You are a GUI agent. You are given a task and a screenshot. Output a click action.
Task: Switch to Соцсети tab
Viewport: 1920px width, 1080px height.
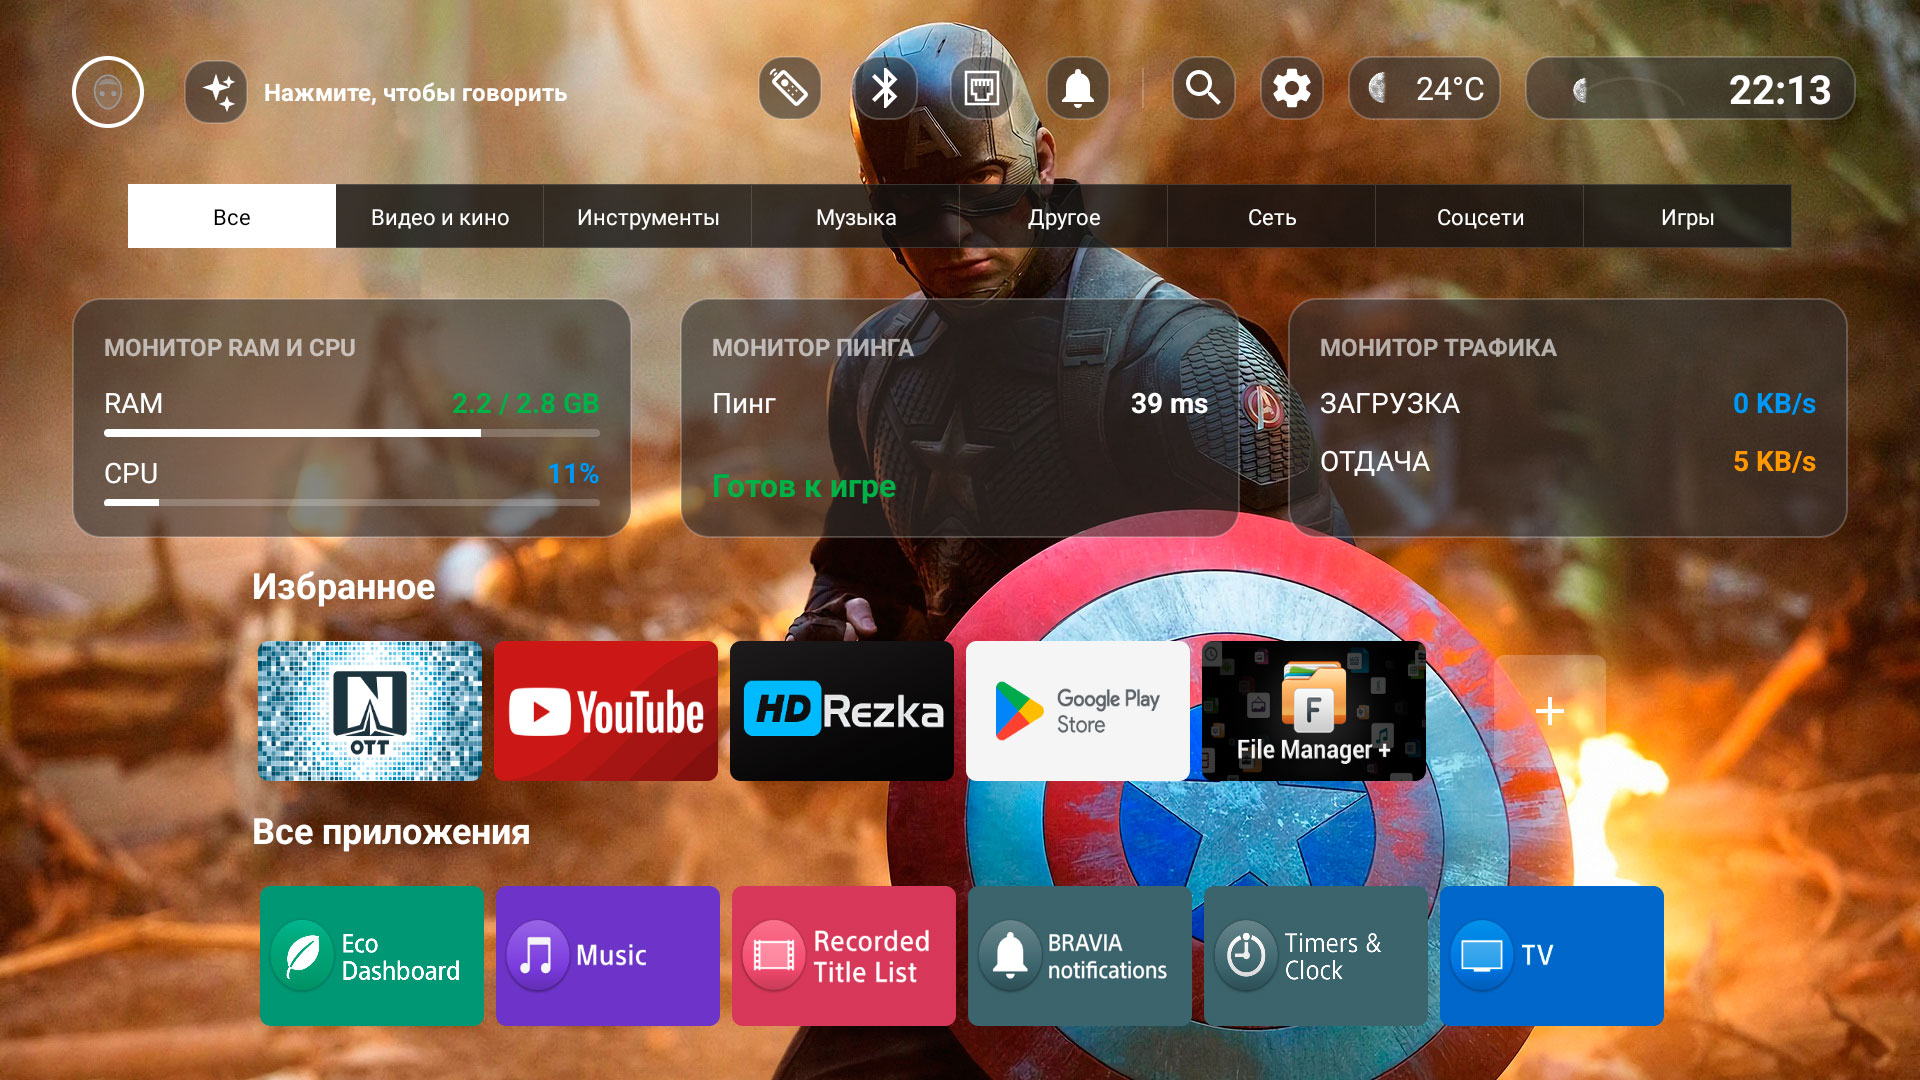point(1480,216)
